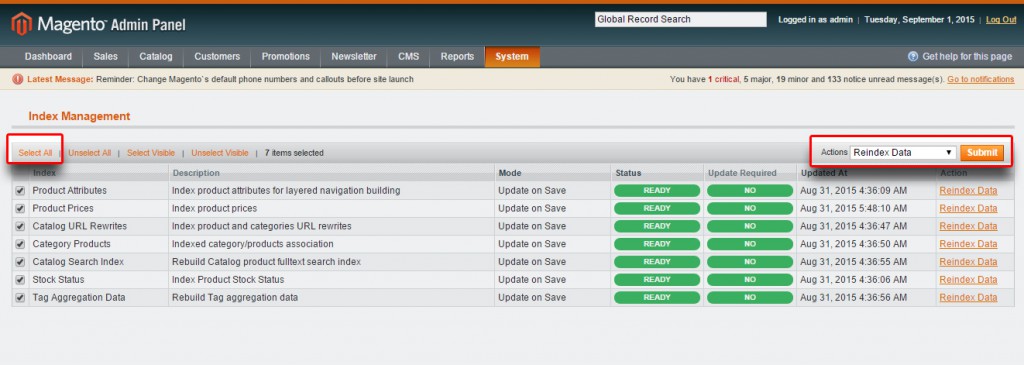Screen dimensions: 1024x365
Task: Open Go to notifications link
Action: tap(981, 79)
